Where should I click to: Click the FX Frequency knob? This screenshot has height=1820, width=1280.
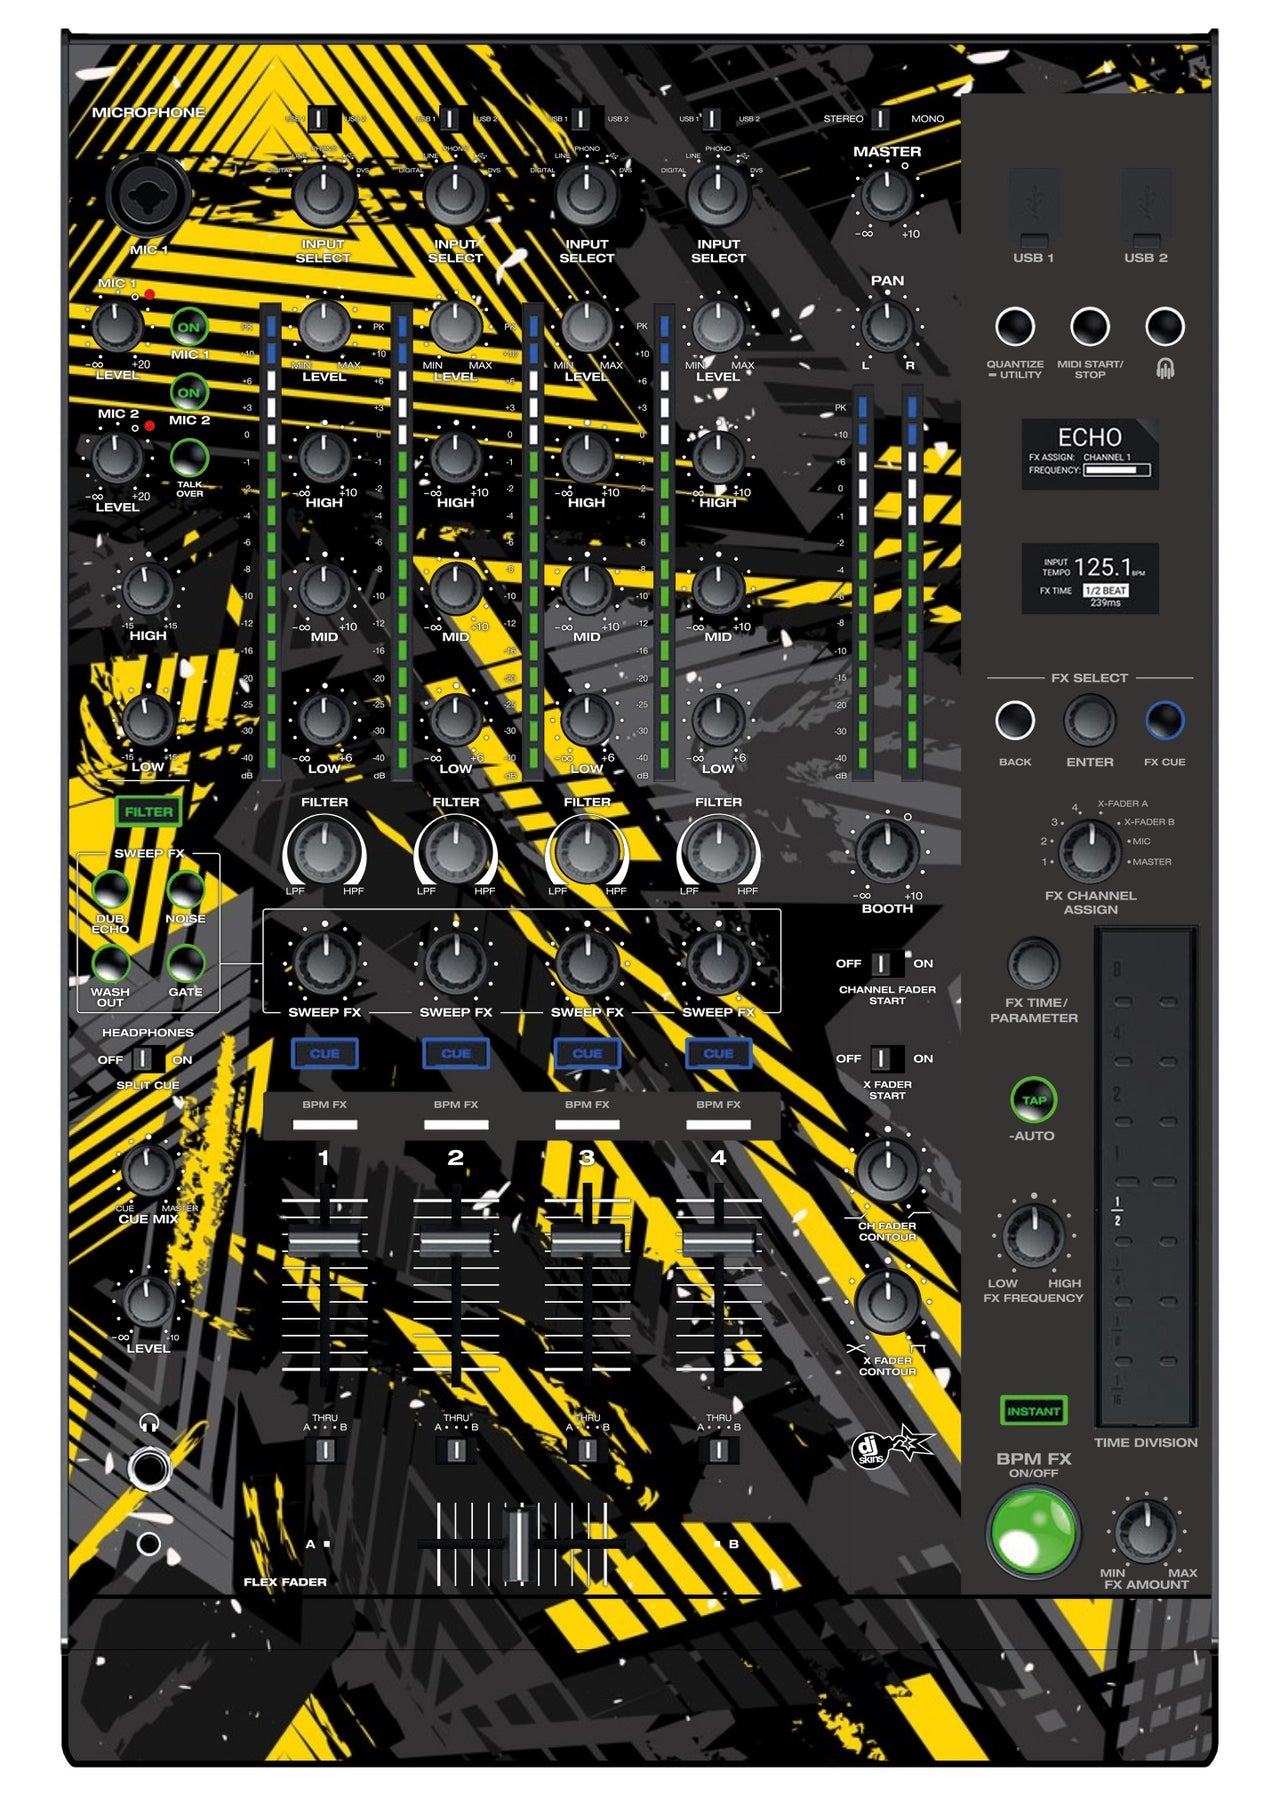1034,1236
